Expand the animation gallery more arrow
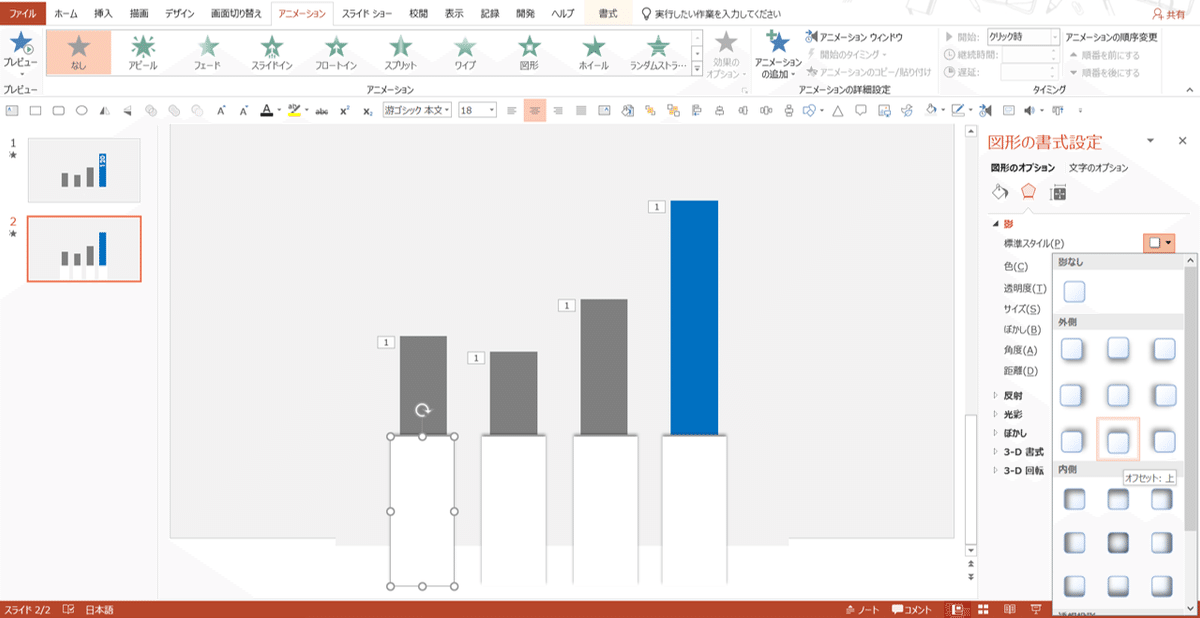This screenshot has width=1200, height=618. click(697, 70)
